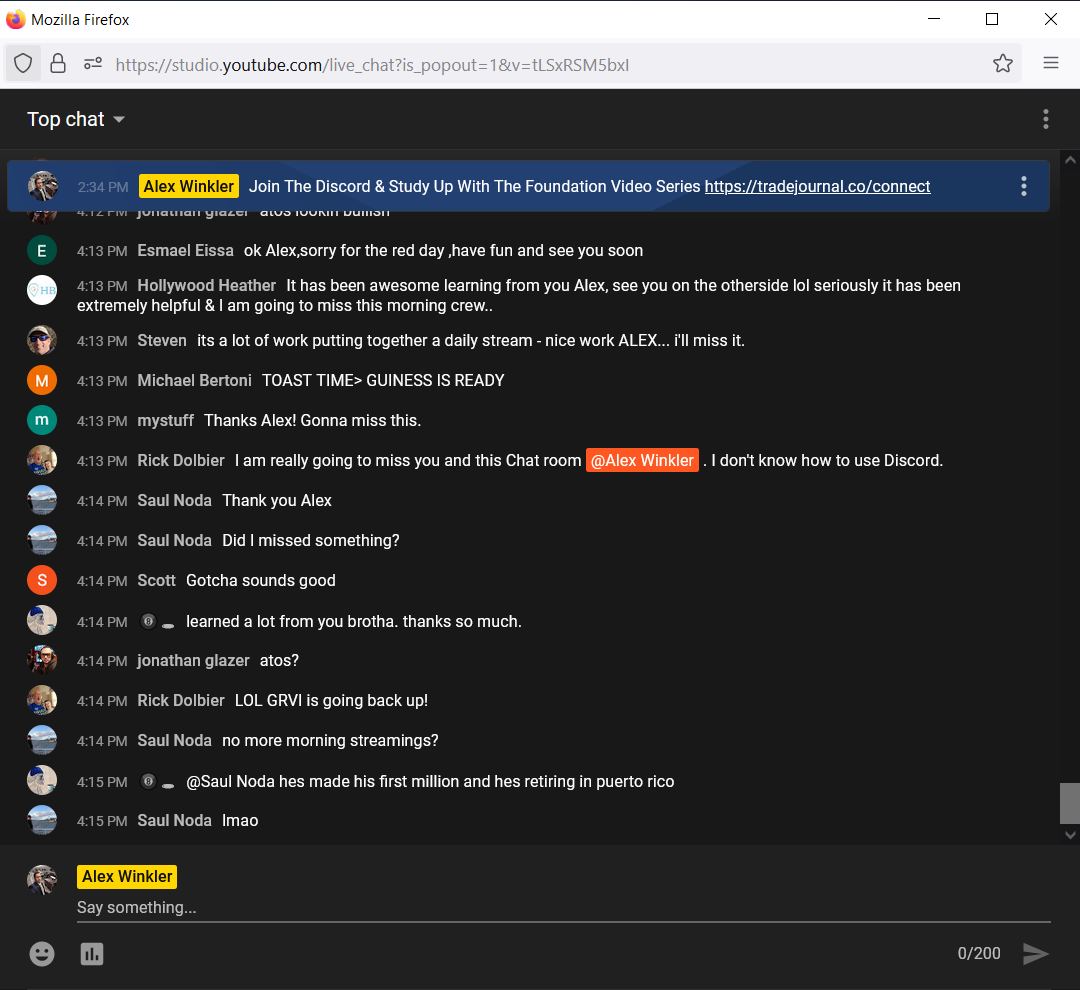Open the live chat options menu
Viewport: 1080px width, 990px height.
click(x=1045, y=119)
